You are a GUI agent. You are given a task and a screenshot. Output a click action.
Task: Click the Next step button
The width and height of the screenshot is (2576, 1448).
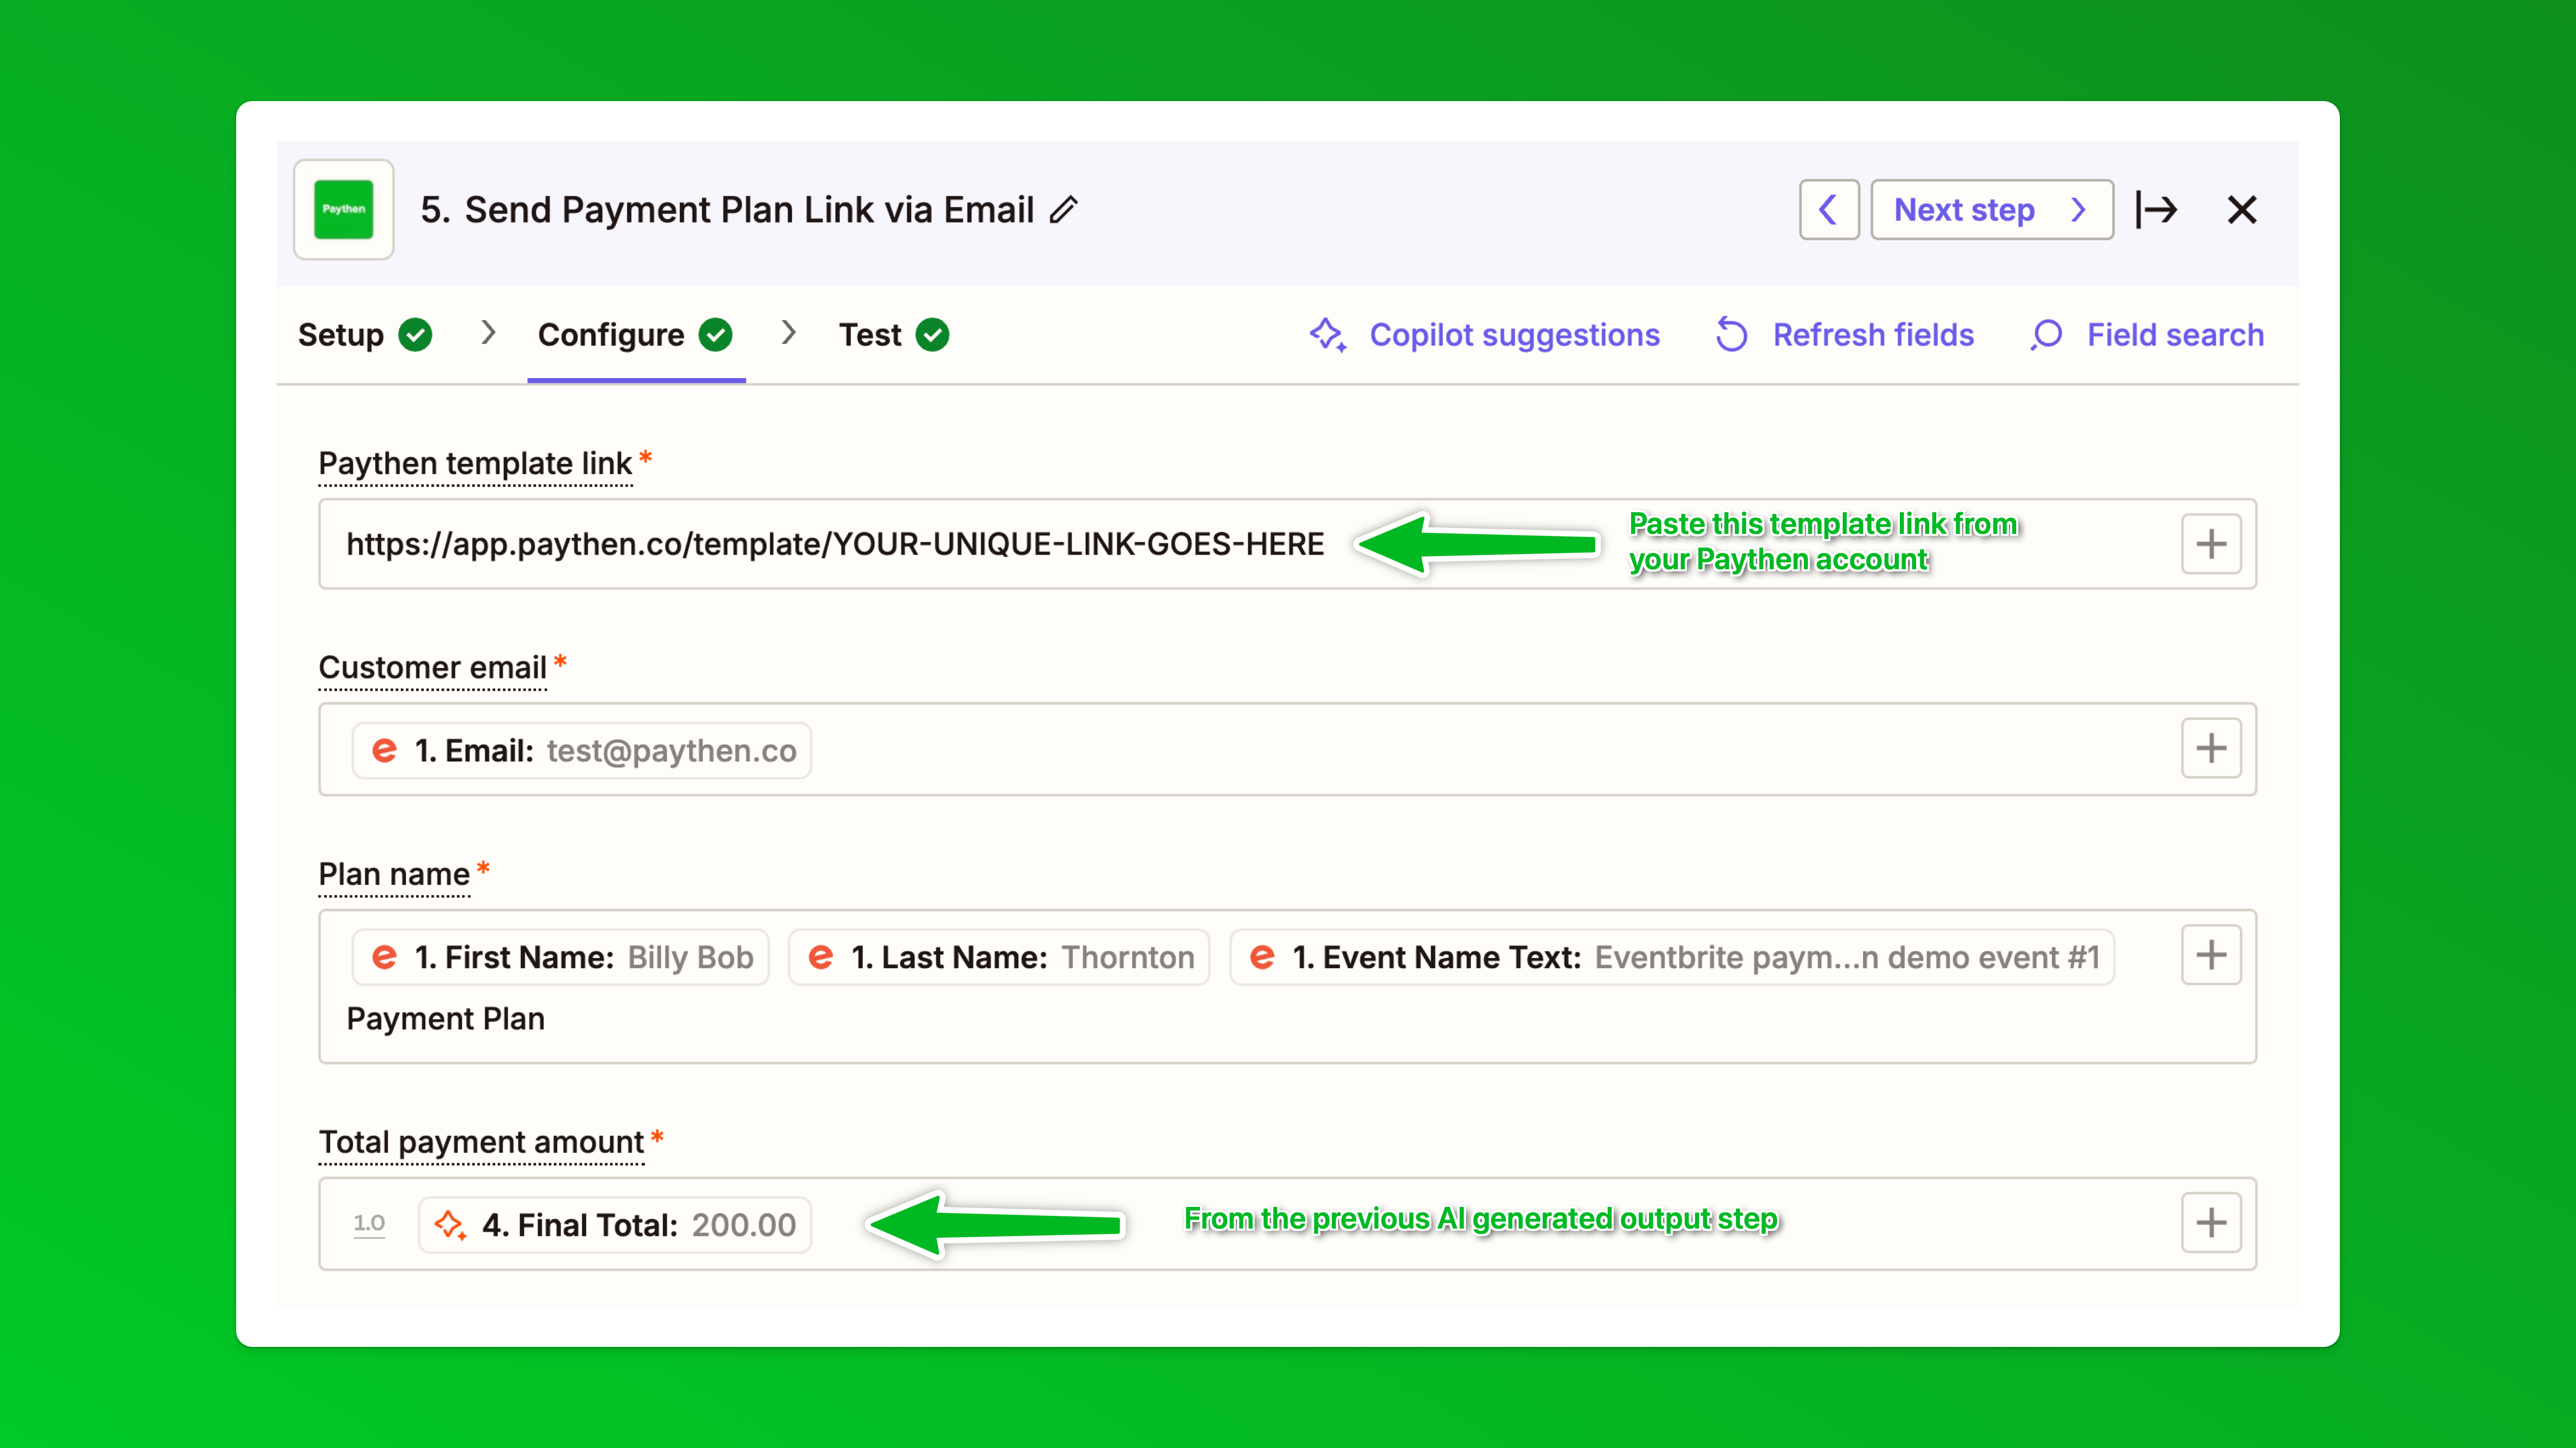(1991, 209)
